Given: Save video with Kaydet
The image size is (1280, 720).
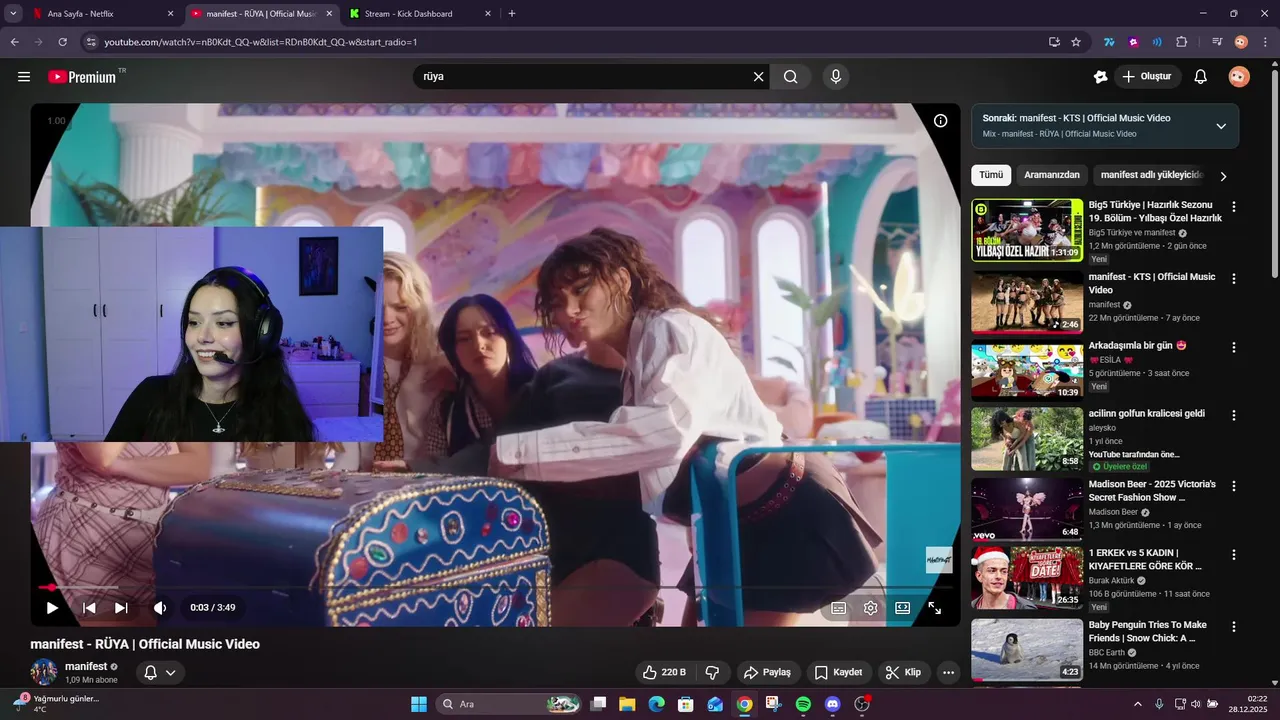Looking at the screenshot, I should pyautogui.click(x=838, y=672).
